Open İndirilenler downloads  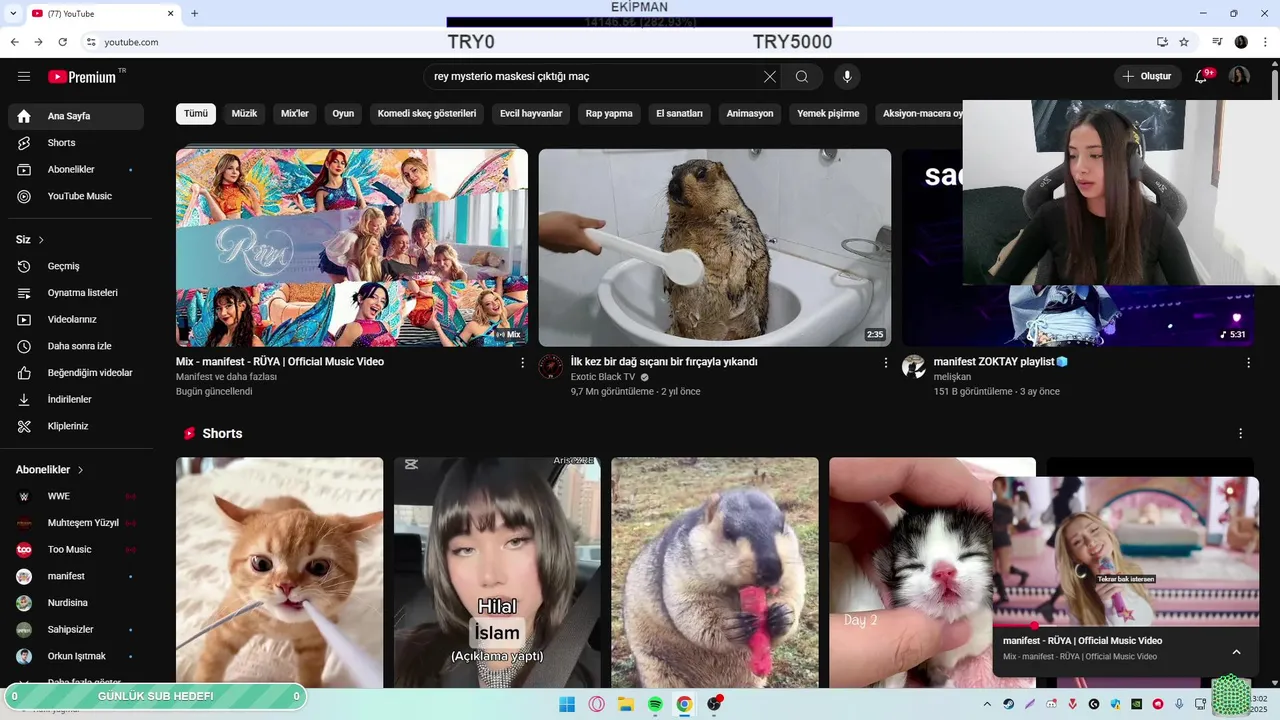coord(76,399)
